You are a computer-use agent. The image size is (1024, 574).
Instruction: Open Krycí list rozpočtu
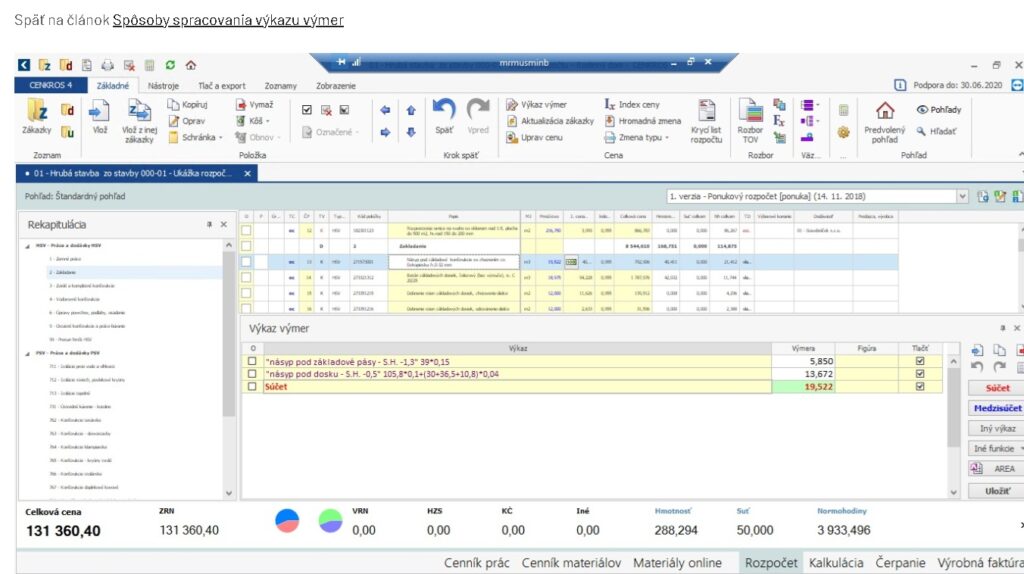(706, 121)
